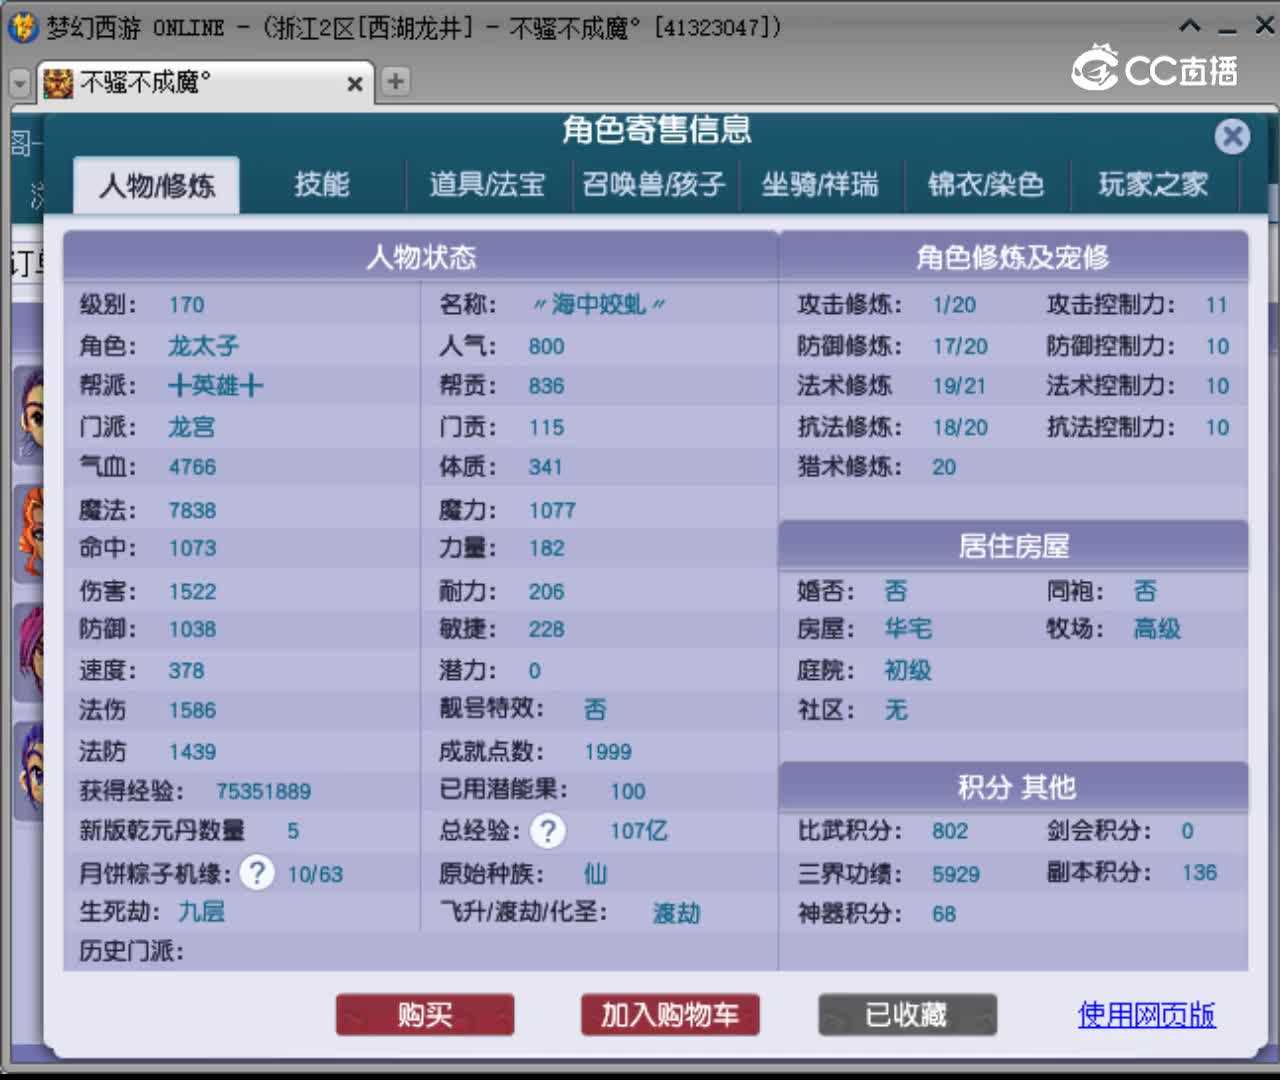Click the 猎术修炼 value 20

click(944, 467)
